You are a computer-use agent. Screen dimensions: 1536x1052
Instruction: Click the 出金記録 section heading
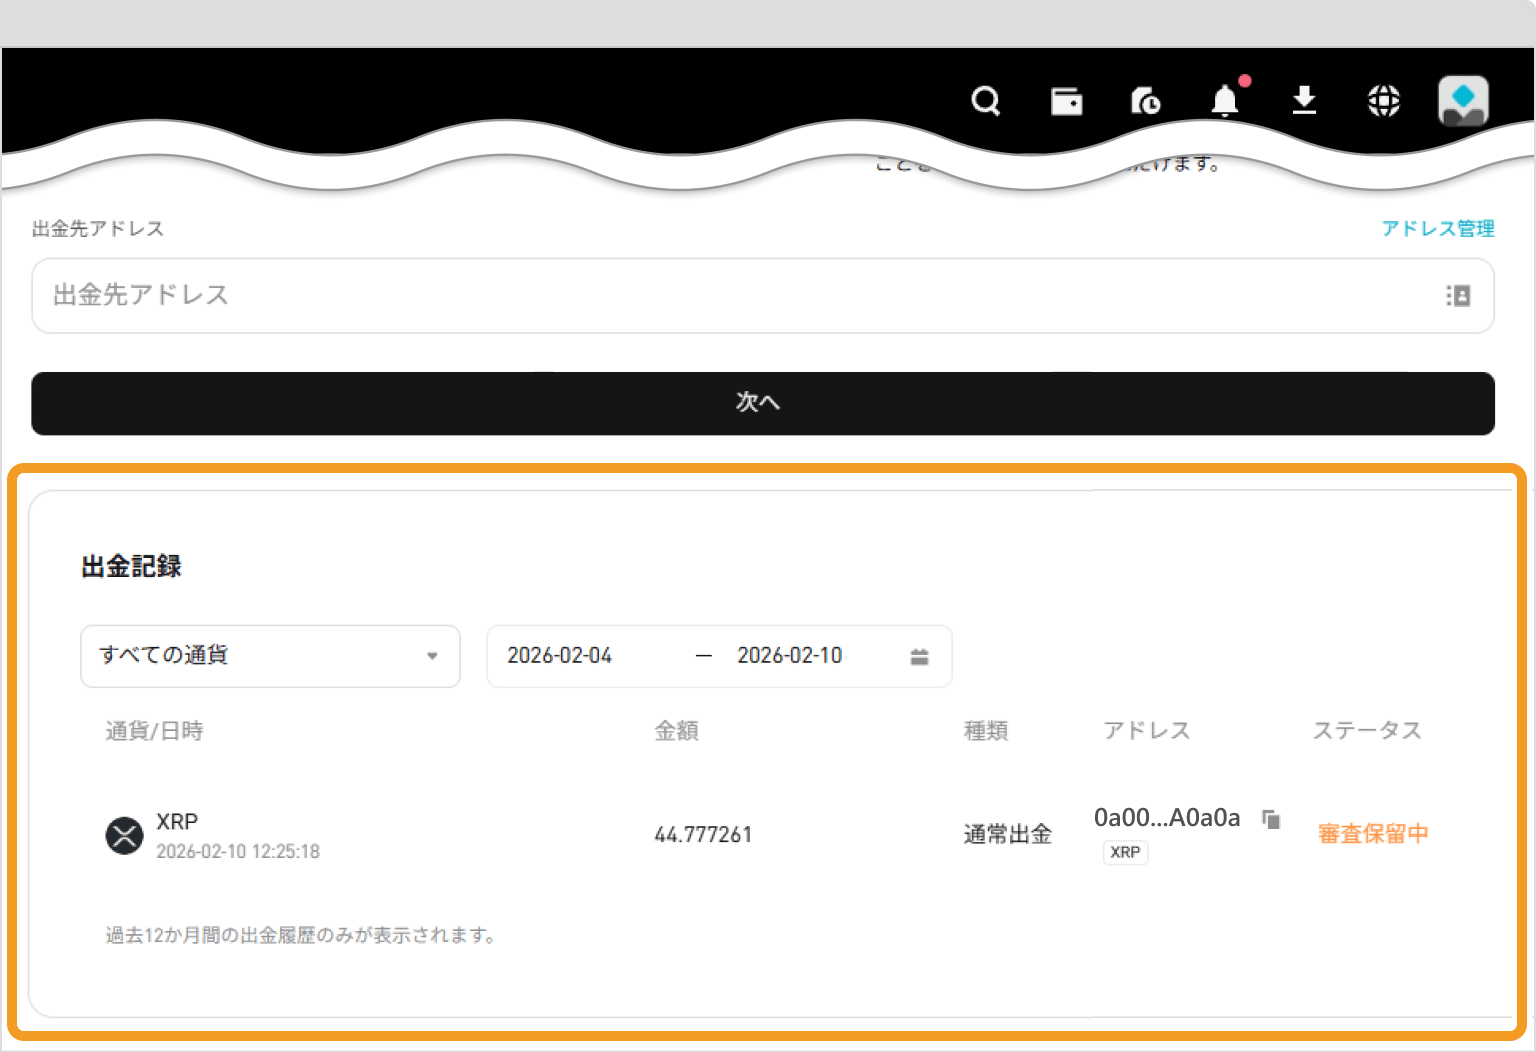coord(131,567)
